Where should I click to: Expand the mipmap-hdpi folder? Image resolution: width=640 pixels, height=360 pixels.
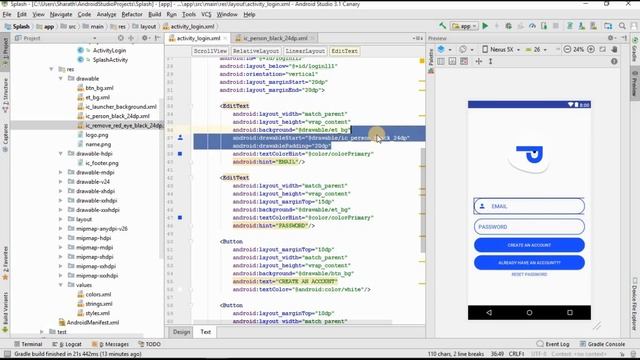click(60, 238)
